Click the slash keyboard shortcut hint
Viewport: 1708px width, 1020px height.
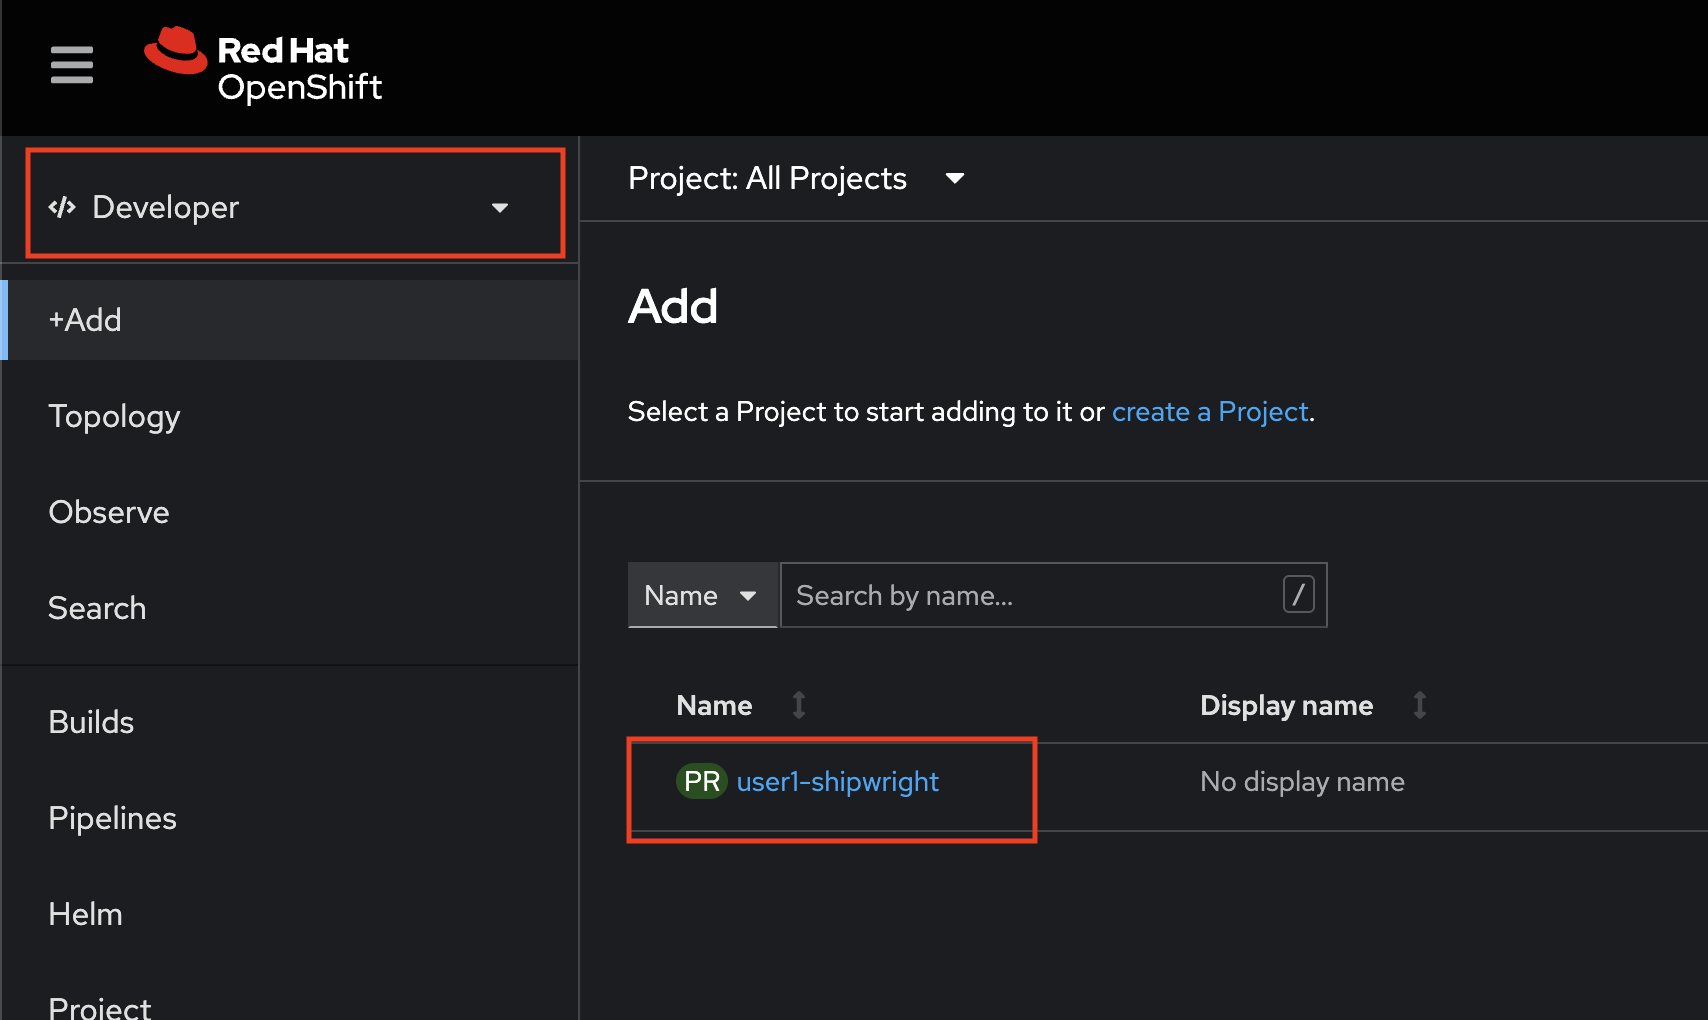[x=1298, y=594]
